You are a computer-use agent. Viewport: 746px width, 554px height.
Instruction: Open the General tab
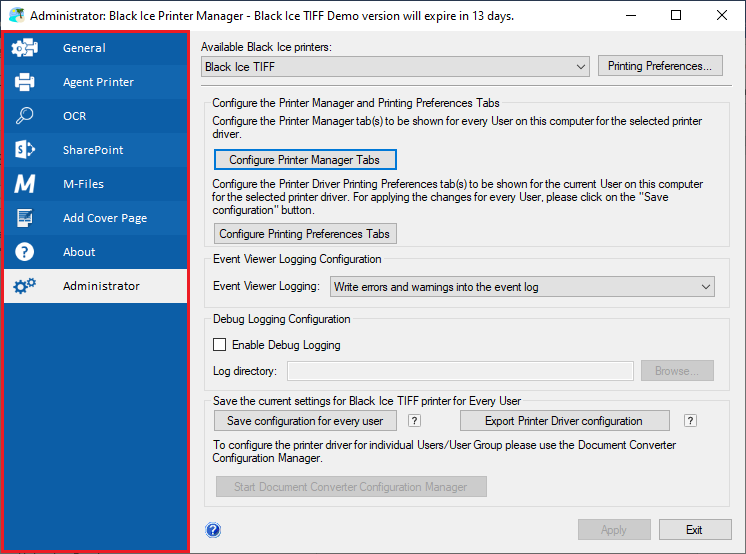pyautogui.click(x=96, y=48)
